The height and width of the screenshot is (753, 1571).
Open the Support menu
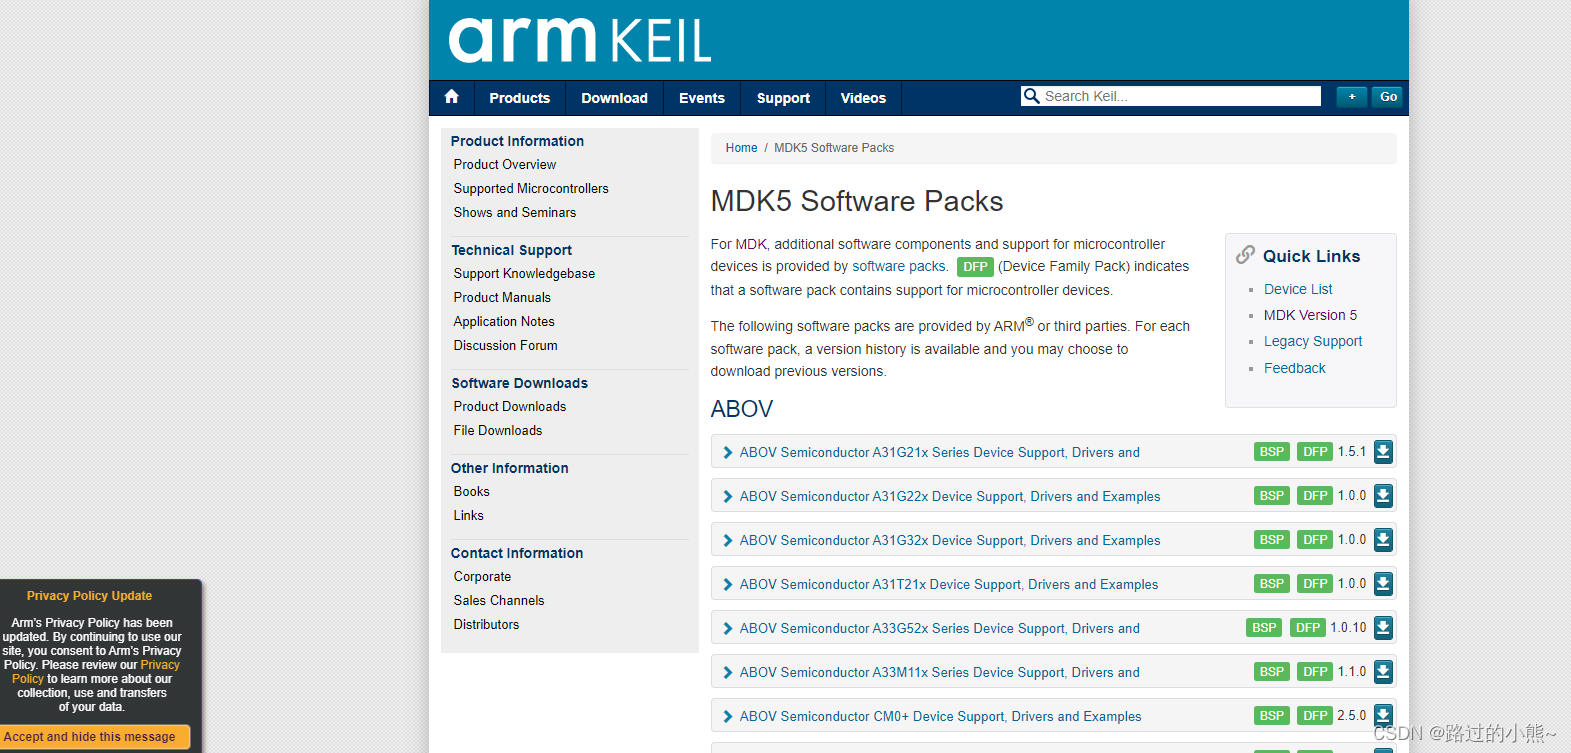tap(783, 98)
